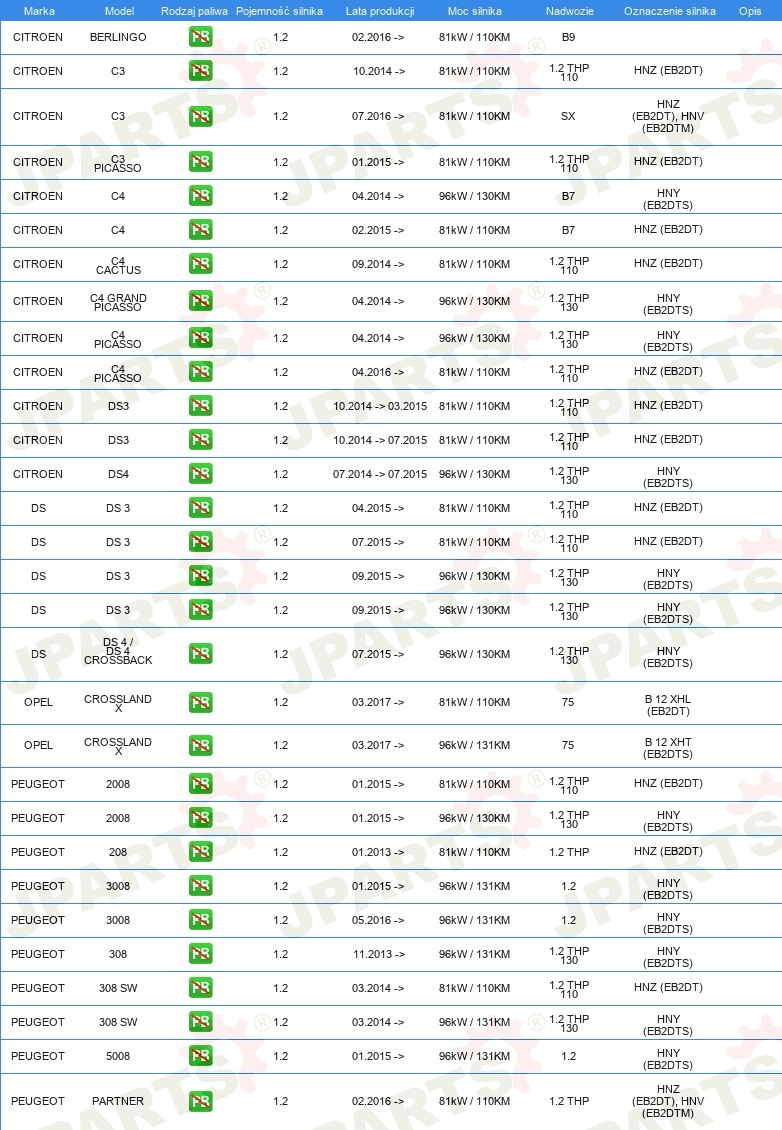Click the Nadwozie column header

[x=569, y=11]
